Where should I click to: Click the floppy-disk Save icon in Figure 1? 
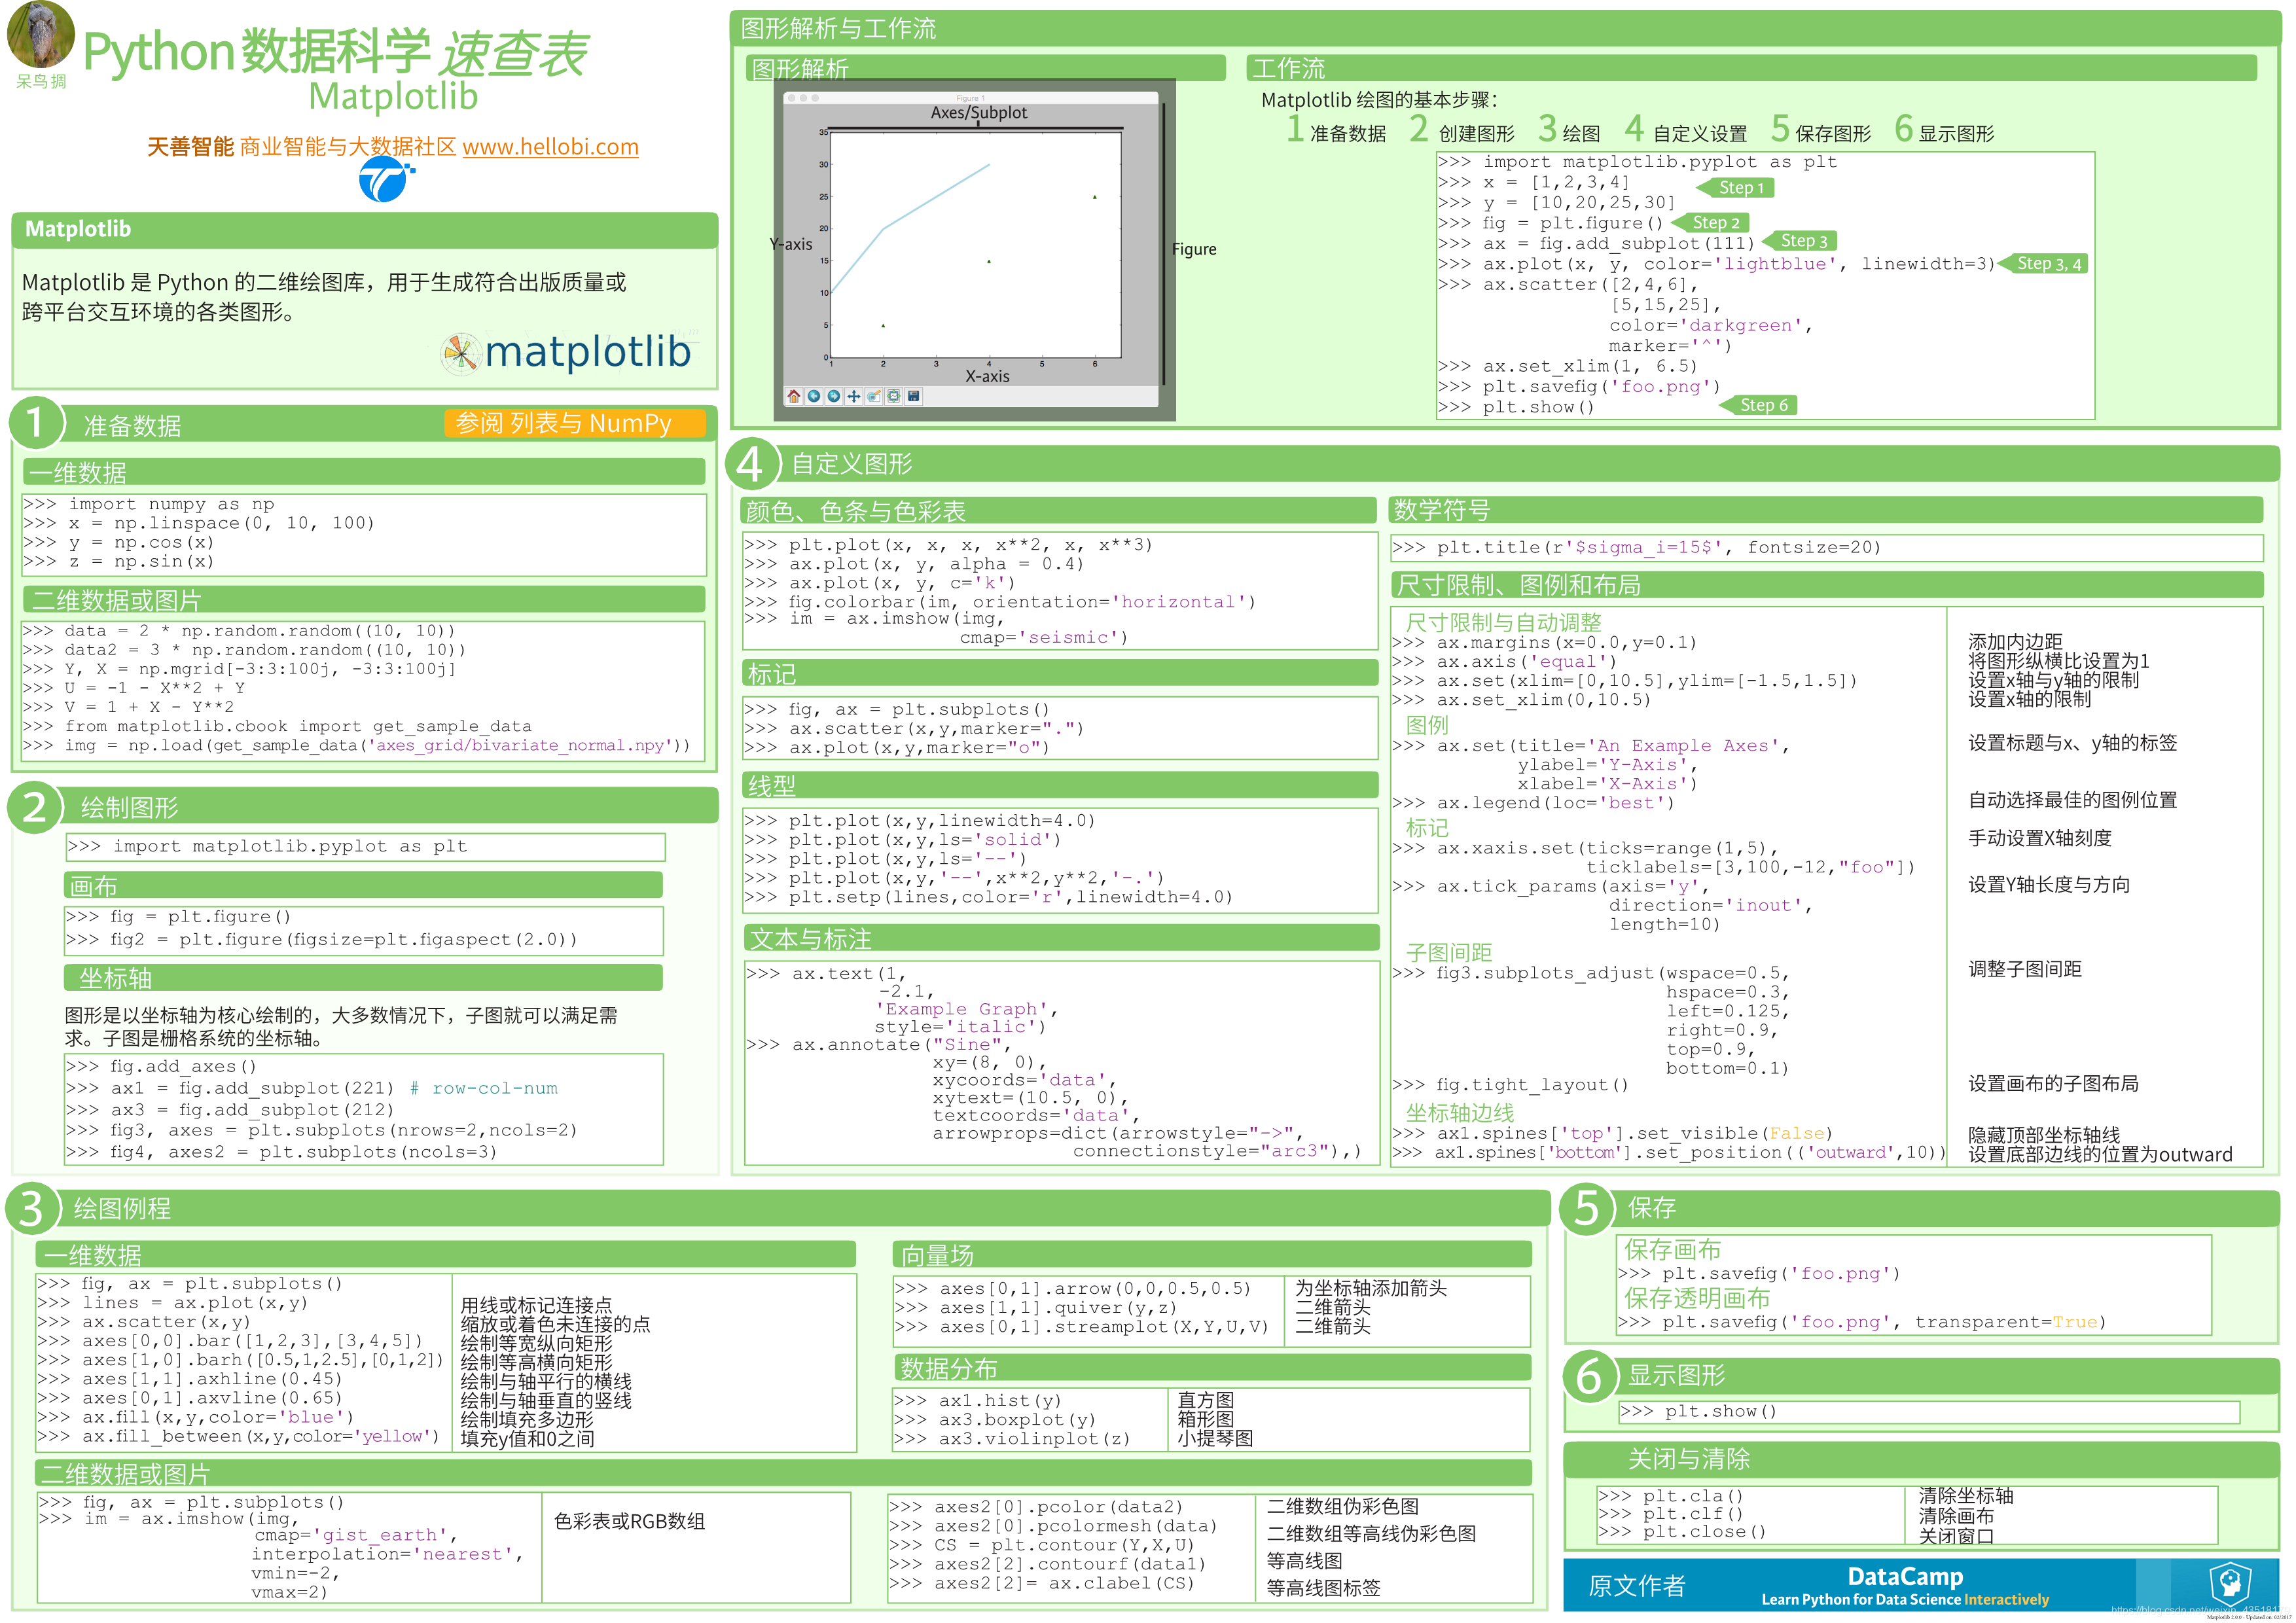[914, 396]
